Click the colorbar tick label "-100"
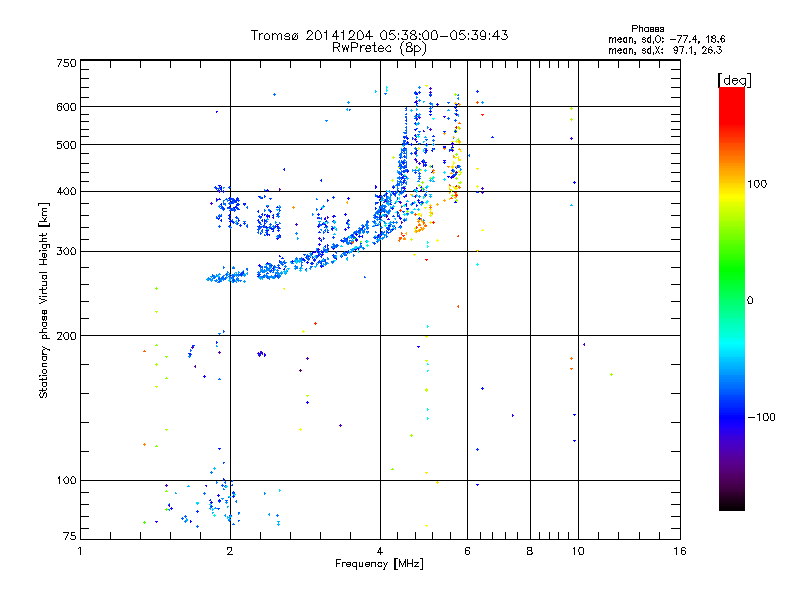 tap(761, 417)
